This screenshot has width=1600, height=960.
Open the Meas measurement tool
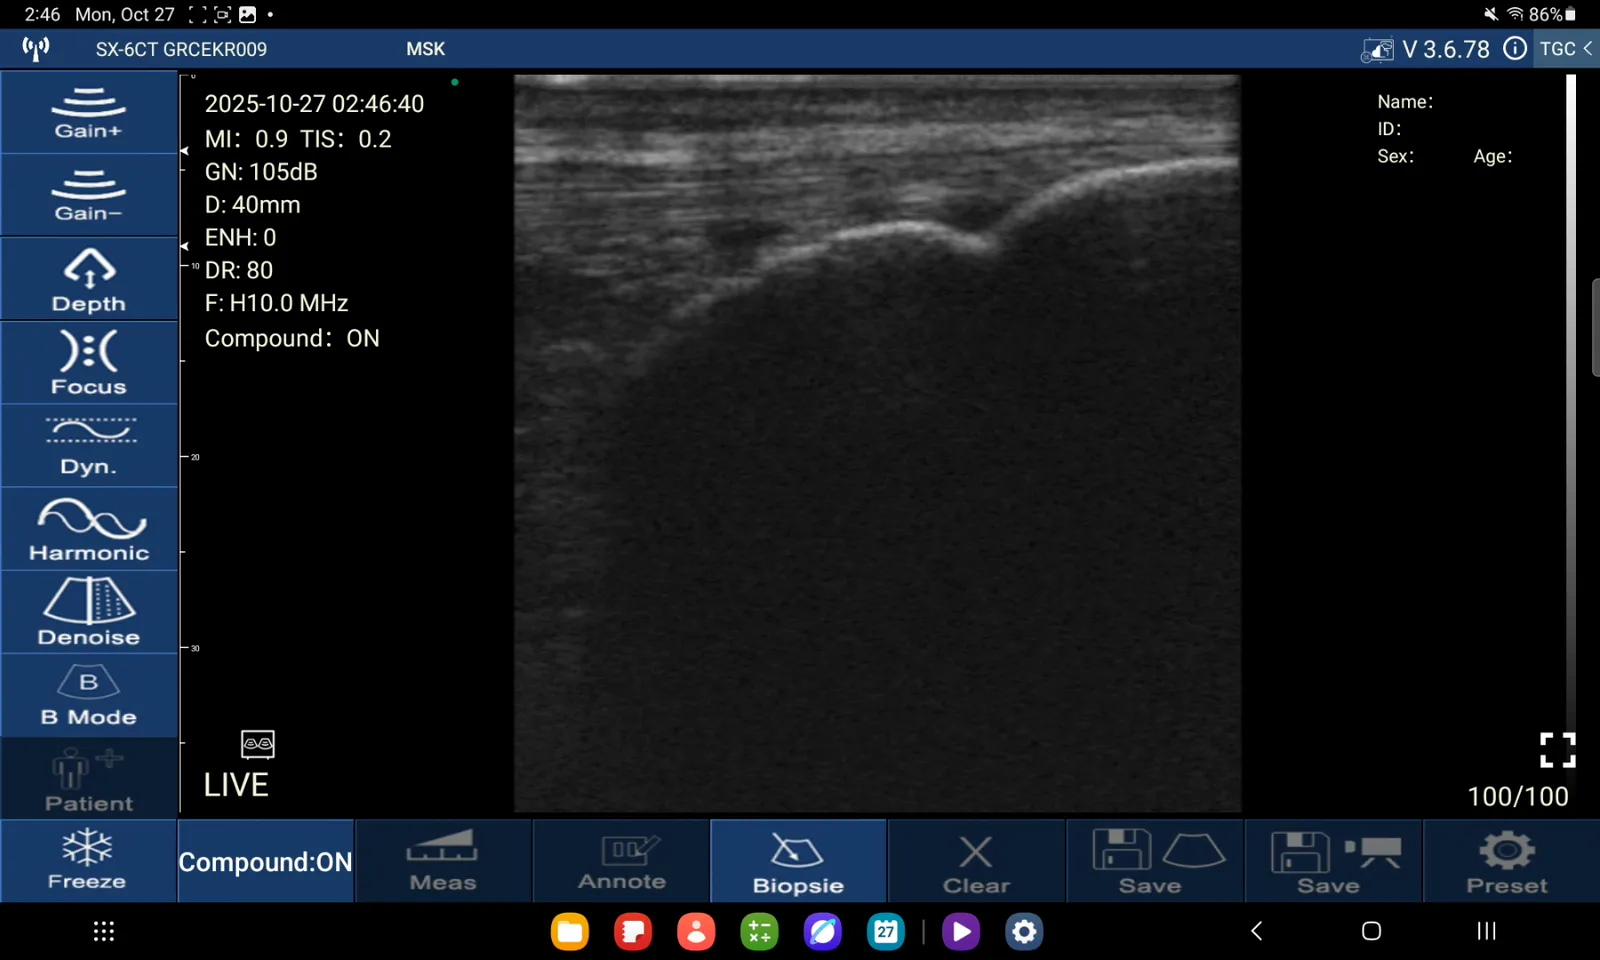(443, 861)
